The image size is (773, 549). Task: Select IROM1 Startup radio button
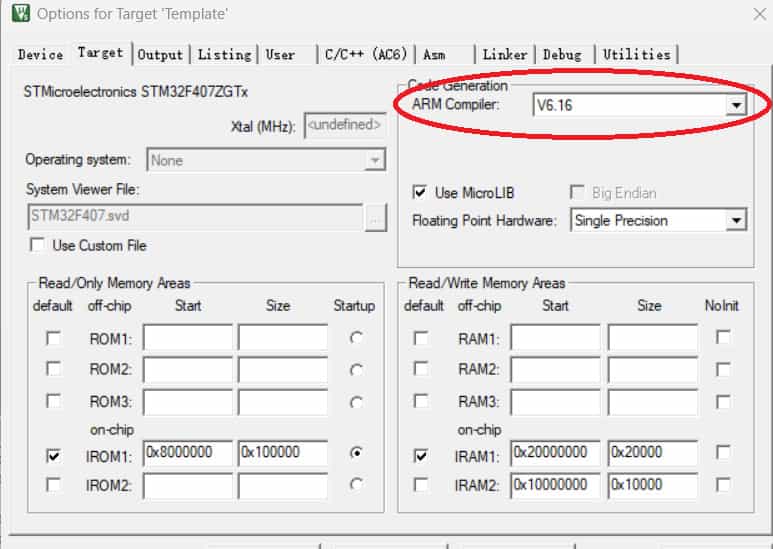pyautogui.click(x=356, y=452)
